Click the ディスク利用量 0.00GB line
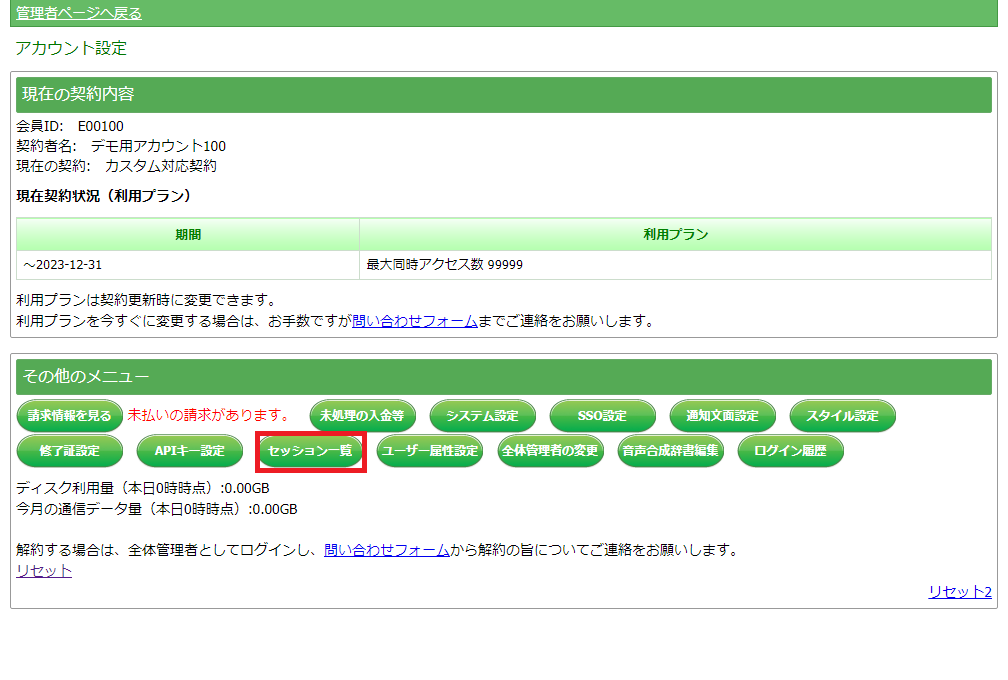 (143, 488)
